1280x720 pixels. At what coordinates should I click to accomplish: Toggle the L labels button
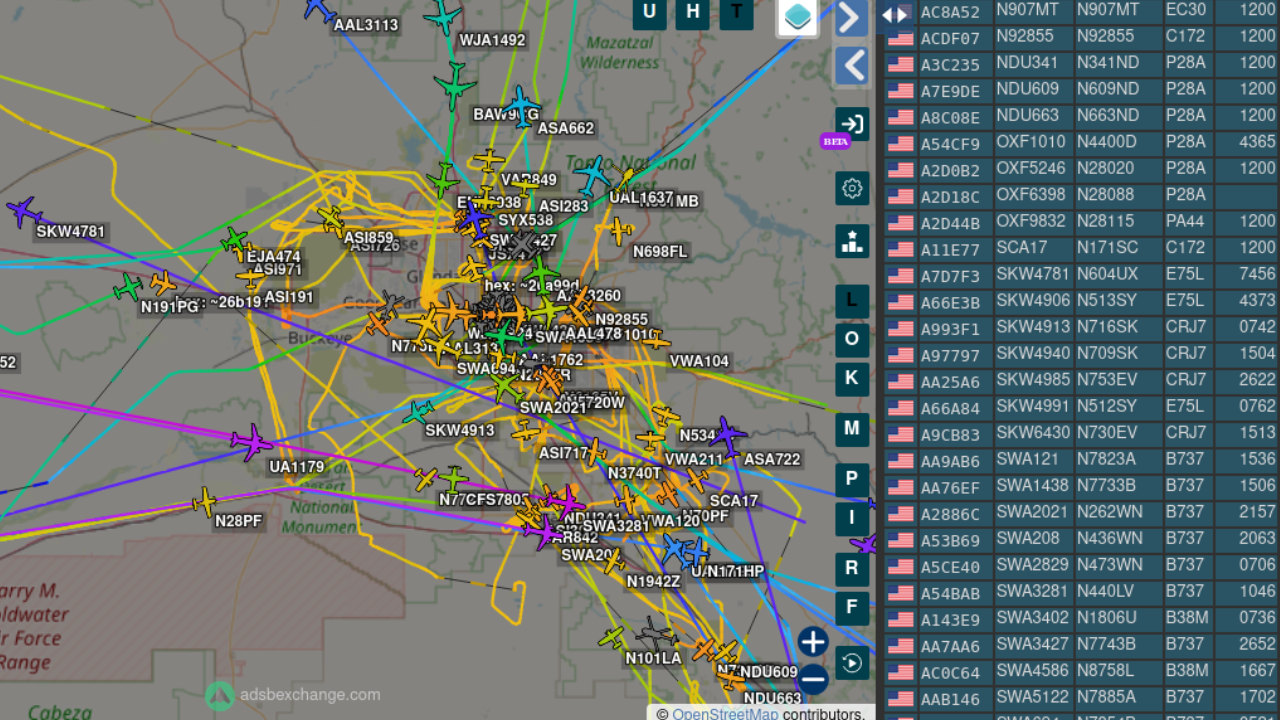click(852, 301)
